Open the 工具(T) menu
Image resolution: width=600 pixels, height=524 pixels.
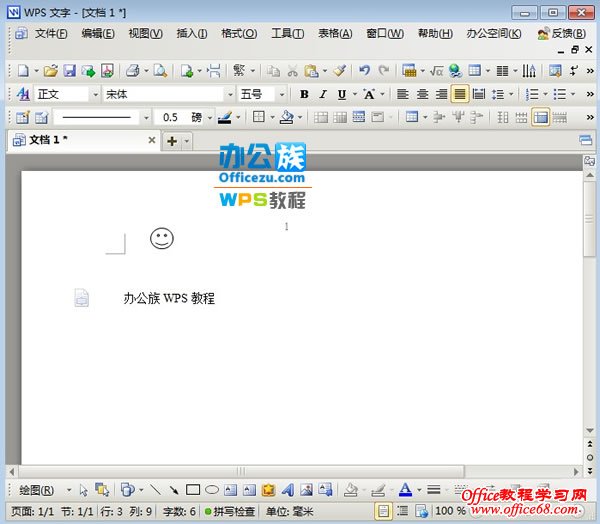pyautogui.click(x=287, y=34)
